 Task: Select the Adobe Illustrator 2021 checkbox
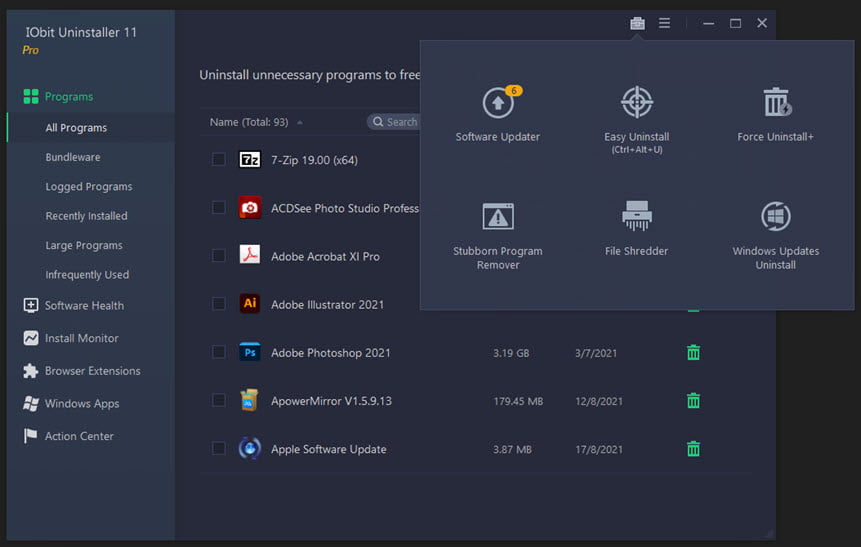coord(219,304)
